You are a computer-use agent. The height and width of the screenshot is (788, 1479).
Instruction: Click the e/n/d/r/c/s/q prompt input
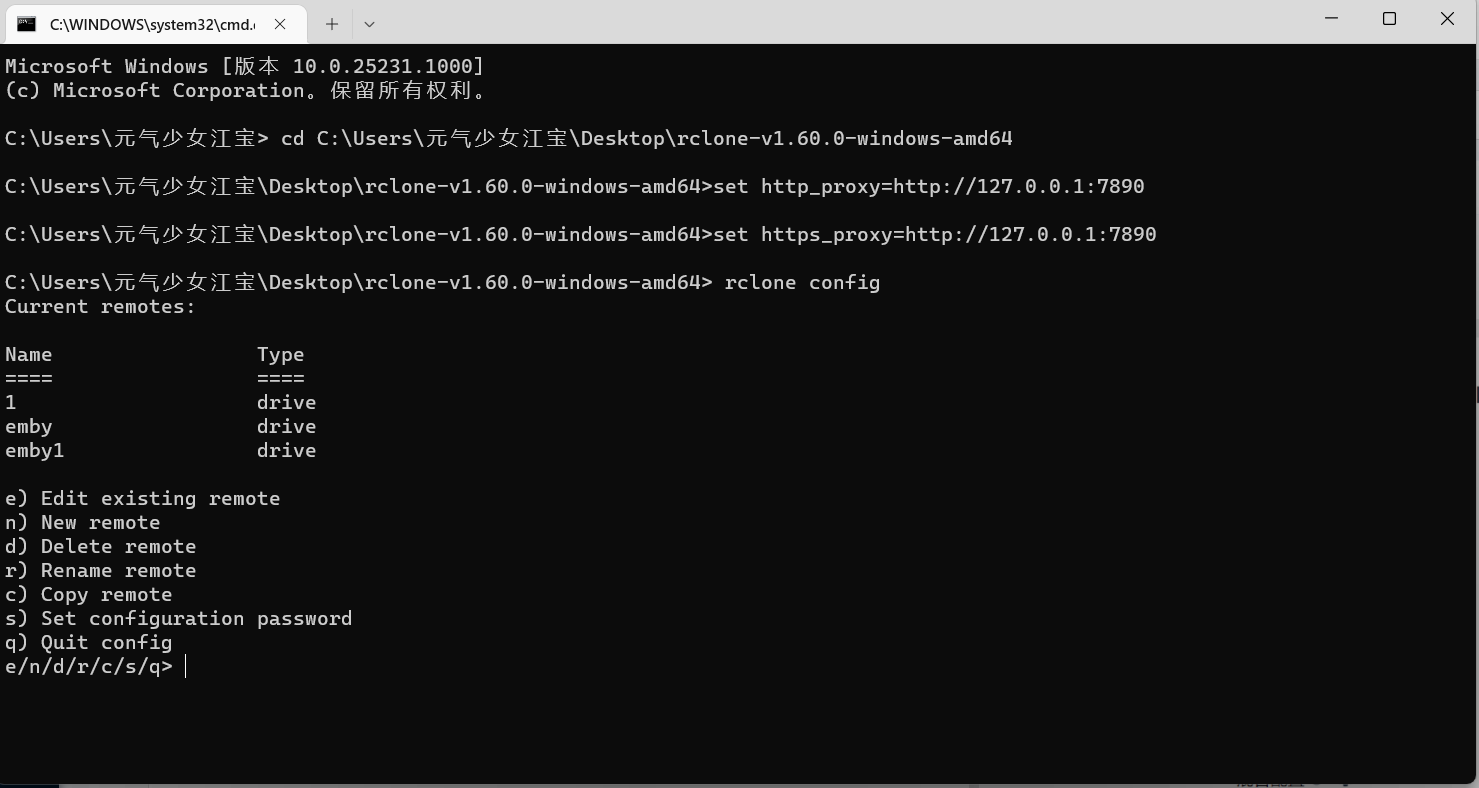click(x=186, y=667)
